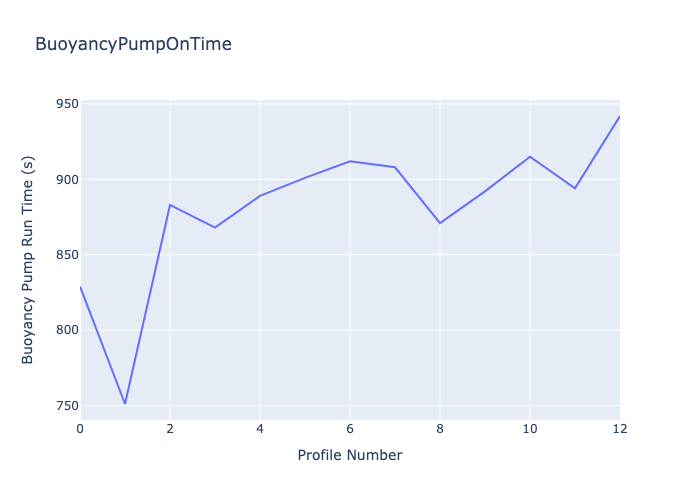Click the Buoyancy Pump Run Time y-axis title
The width and height of the screenshot is (700, 500).
pyautogui.click(x=28, y=260)
